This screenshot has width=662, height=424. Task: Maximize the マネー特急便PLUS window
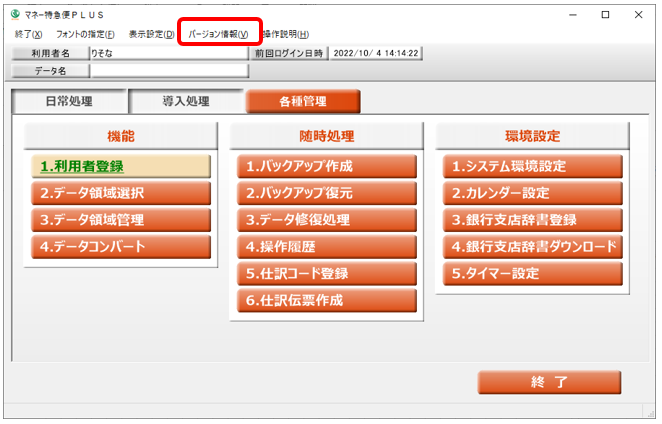click(605, 15)
